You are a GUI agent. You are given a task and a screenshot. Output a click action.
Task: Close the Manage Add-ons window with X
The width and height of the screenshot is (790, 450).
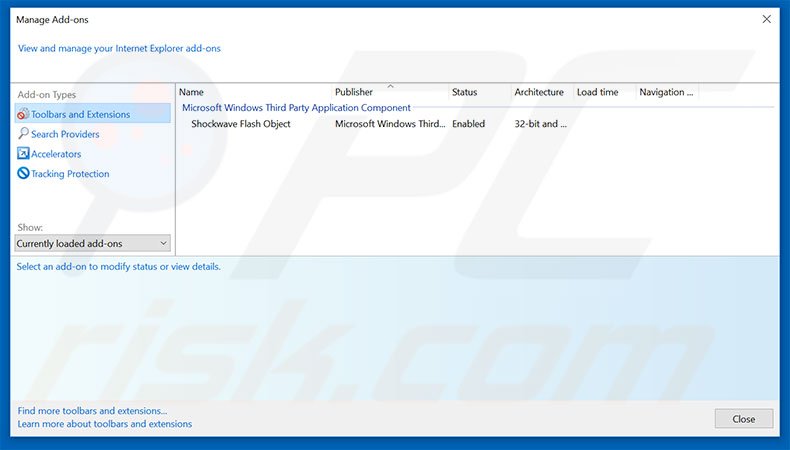(x=766, y=19)
